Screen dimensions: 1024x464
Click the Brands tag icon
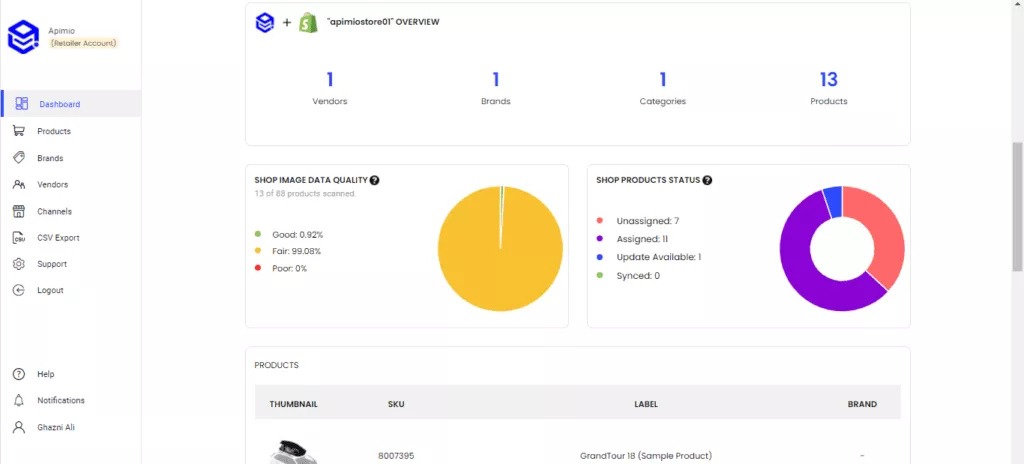(x=18, y=158)
